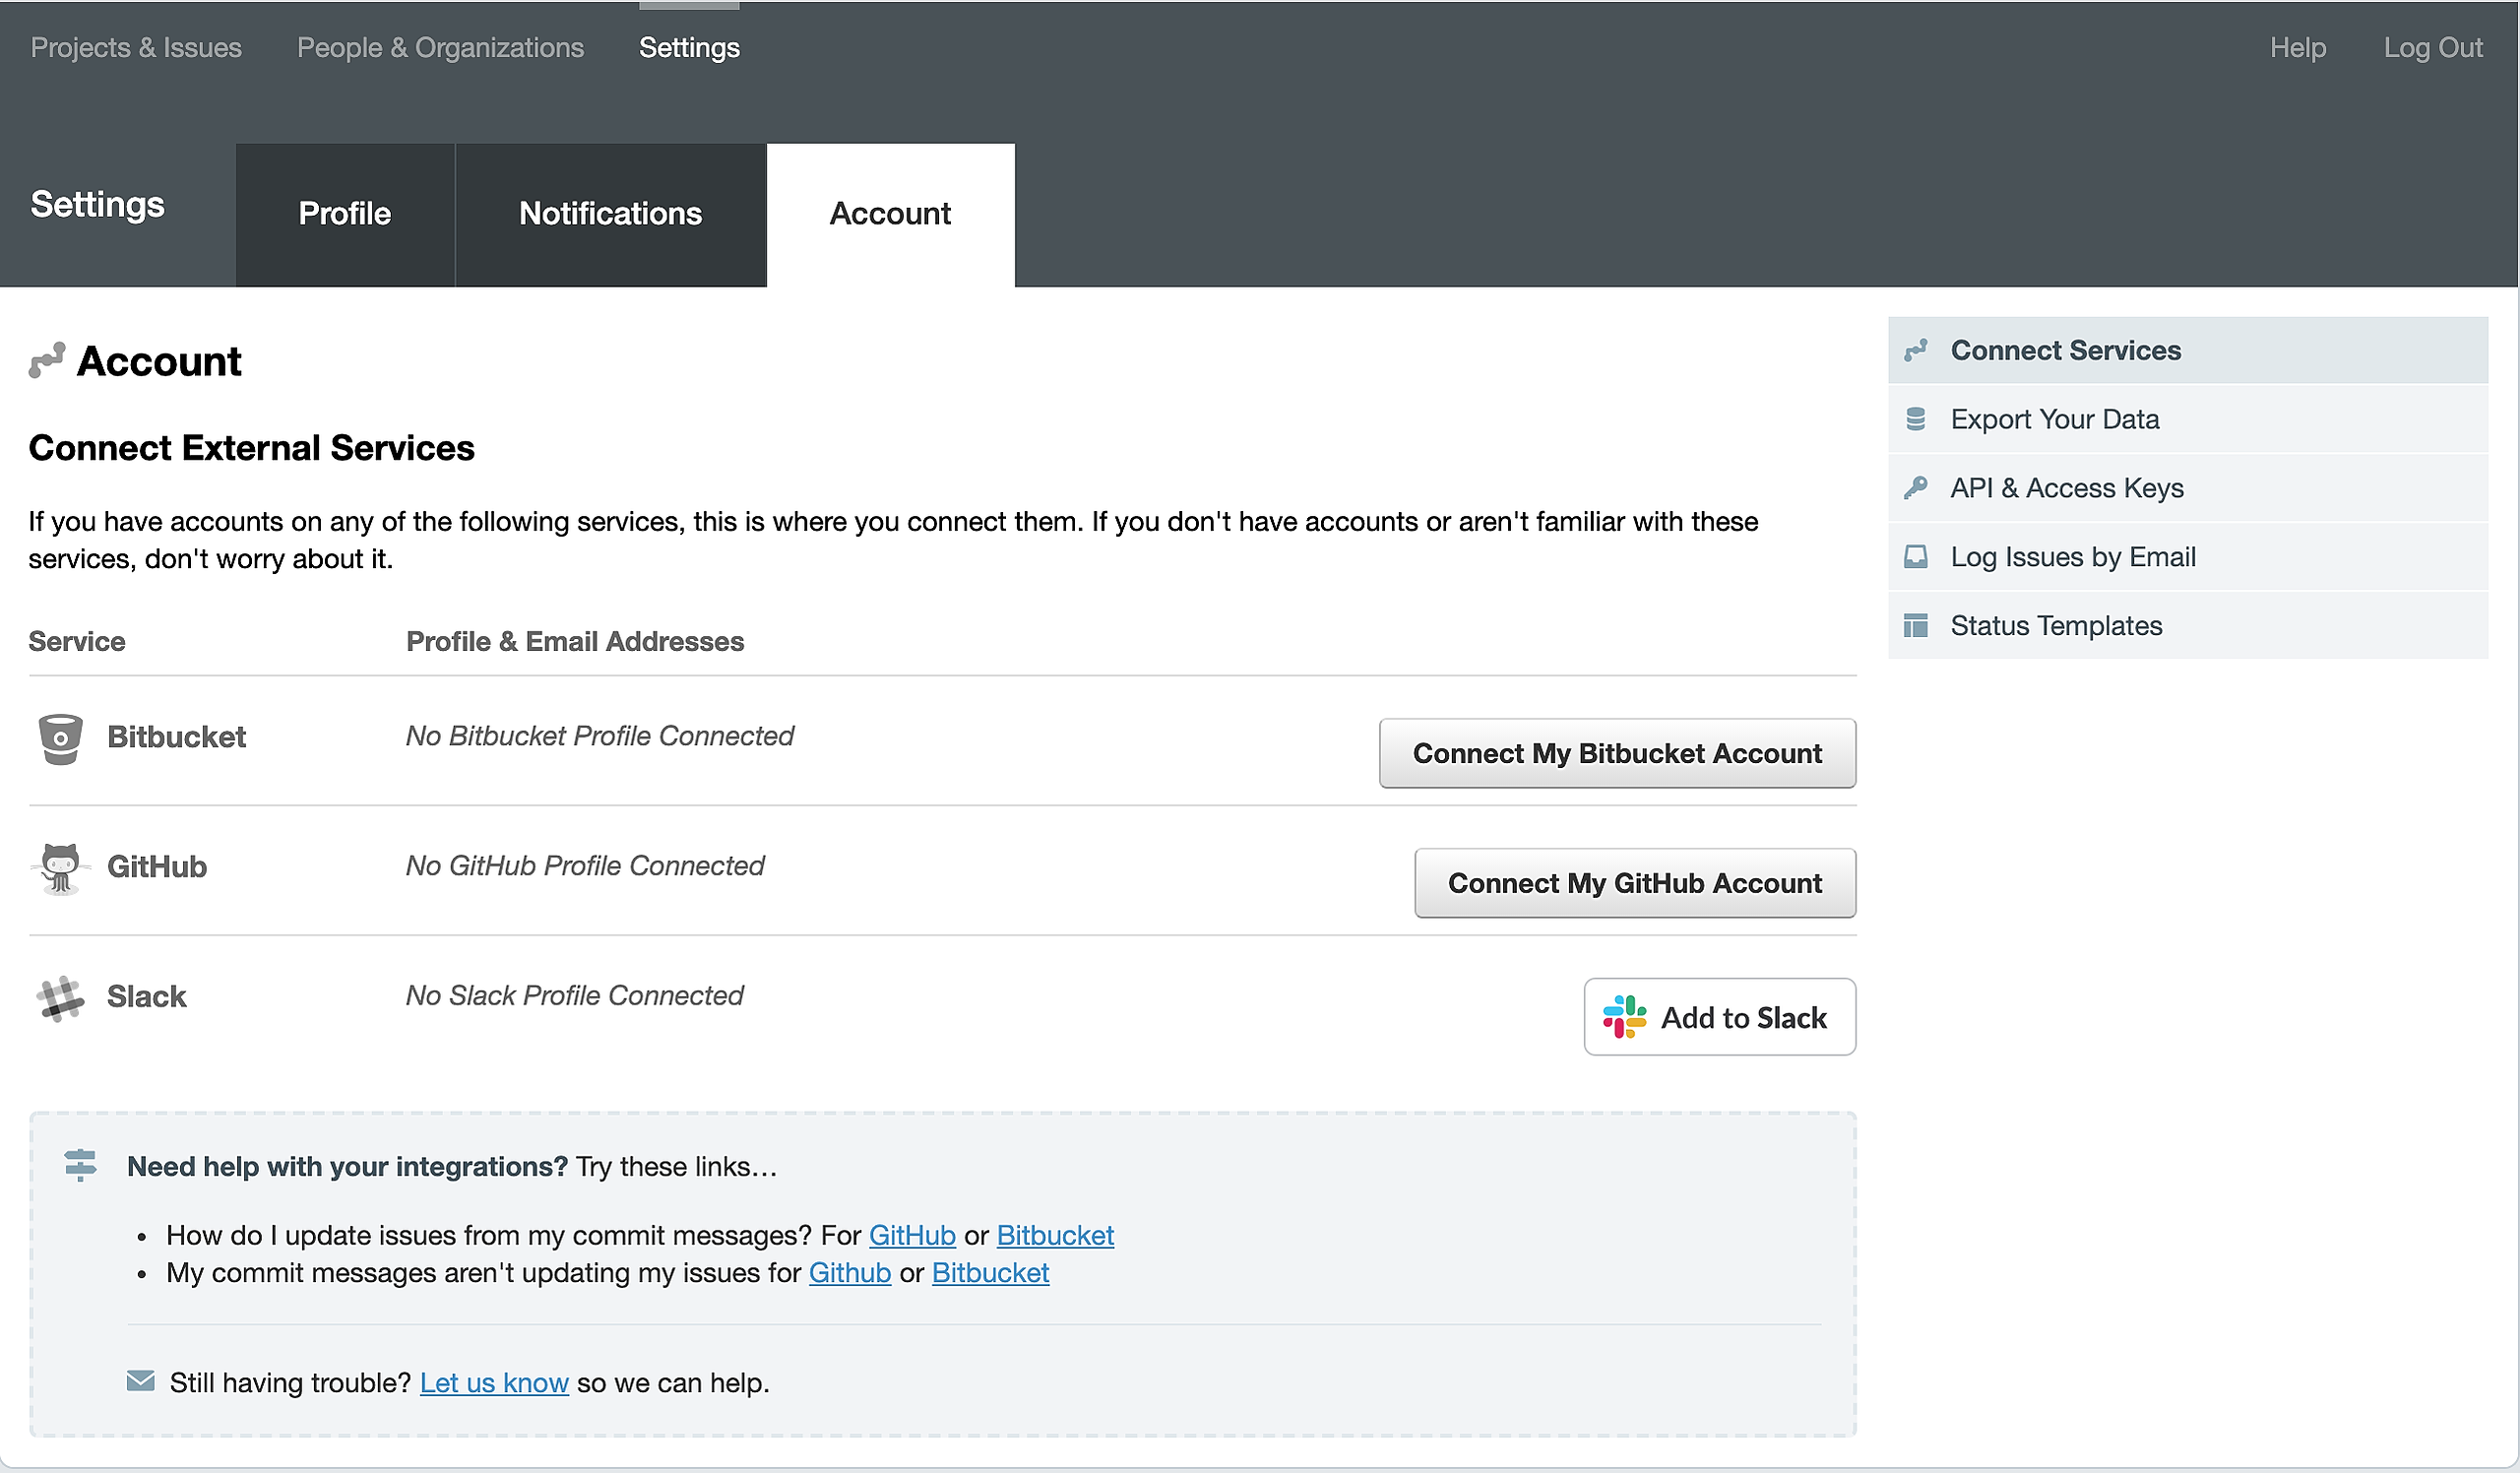Follow the Let us know link
This screenshot has width=2520, height=1473.
(x=494, y=1383)
